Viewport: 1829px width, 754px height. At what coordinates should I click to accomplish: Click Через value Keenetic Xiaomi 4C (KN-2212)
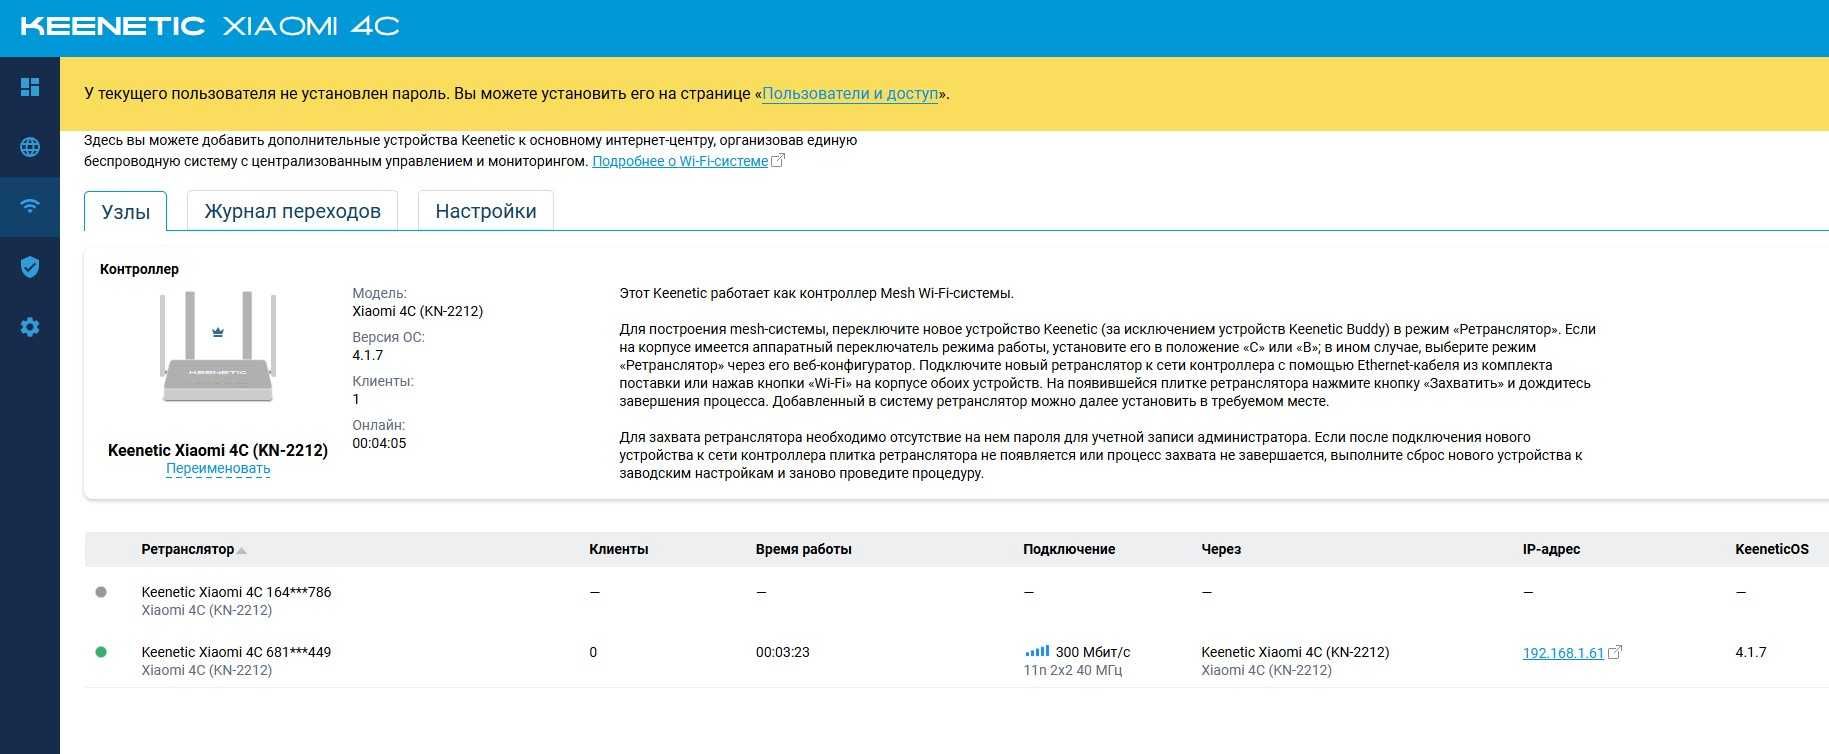(x=1295, y=652)
